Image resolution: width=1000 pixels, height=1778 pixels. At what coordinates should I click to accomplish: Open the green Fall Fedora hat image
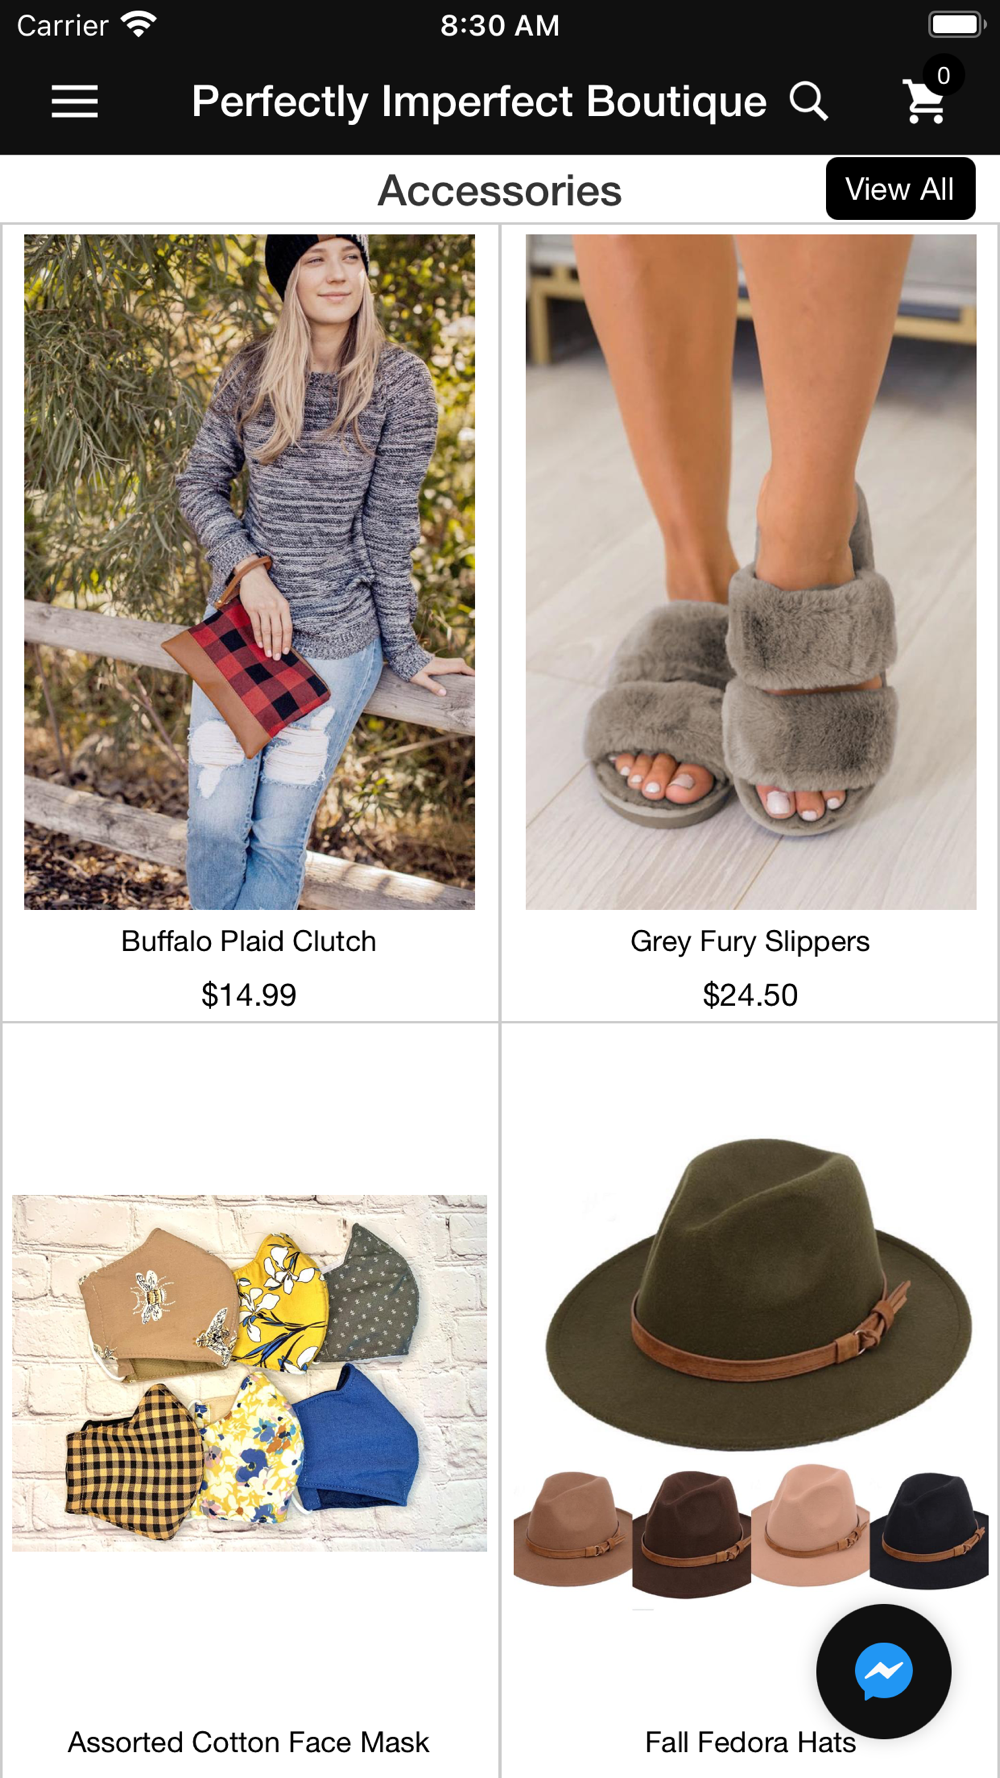[758, 1295]
